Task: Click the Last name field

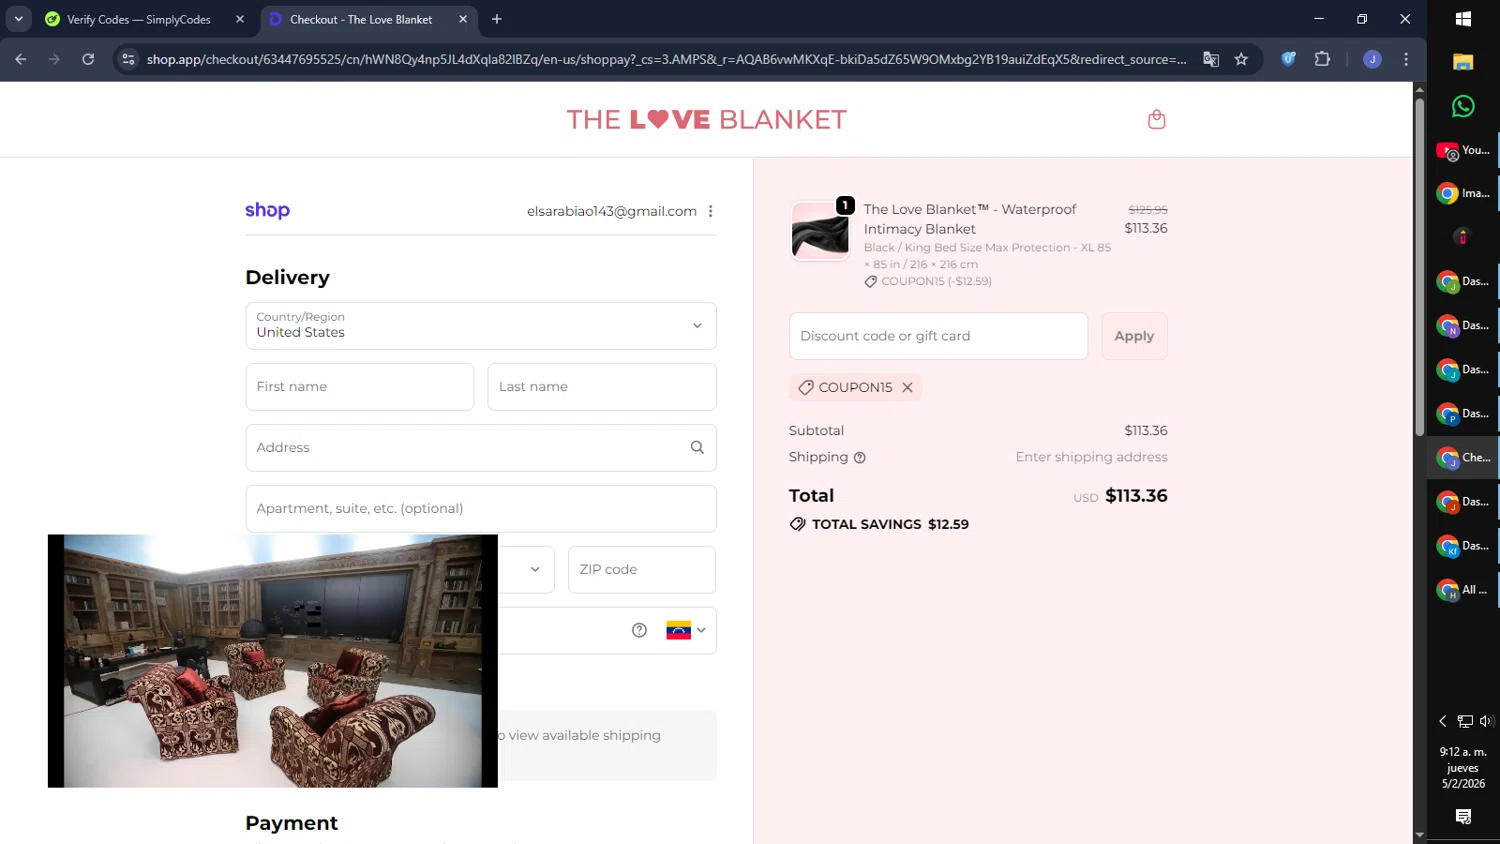Action: pos(602,387)
